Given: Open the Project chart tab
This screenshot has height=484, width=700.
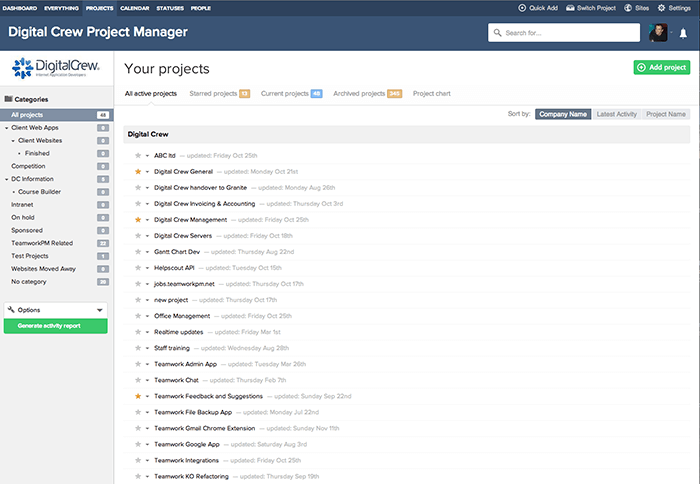Looking at the screenshot, I should [432, 93].
